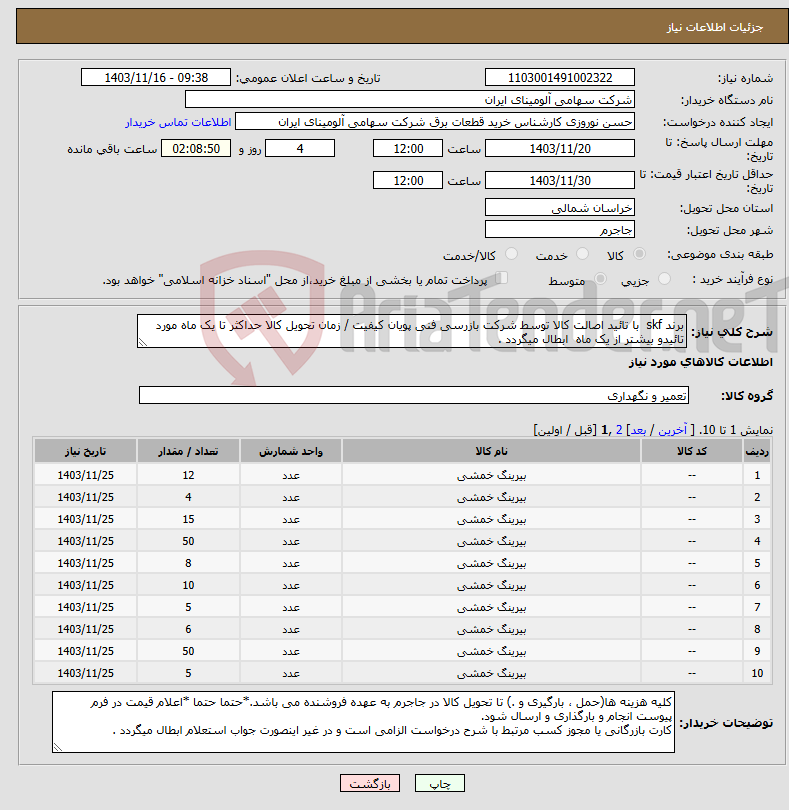This screenshot has width=789, height=810.
Task: Go to آخرین (last) page link
Action: click(x=672, y=430)
